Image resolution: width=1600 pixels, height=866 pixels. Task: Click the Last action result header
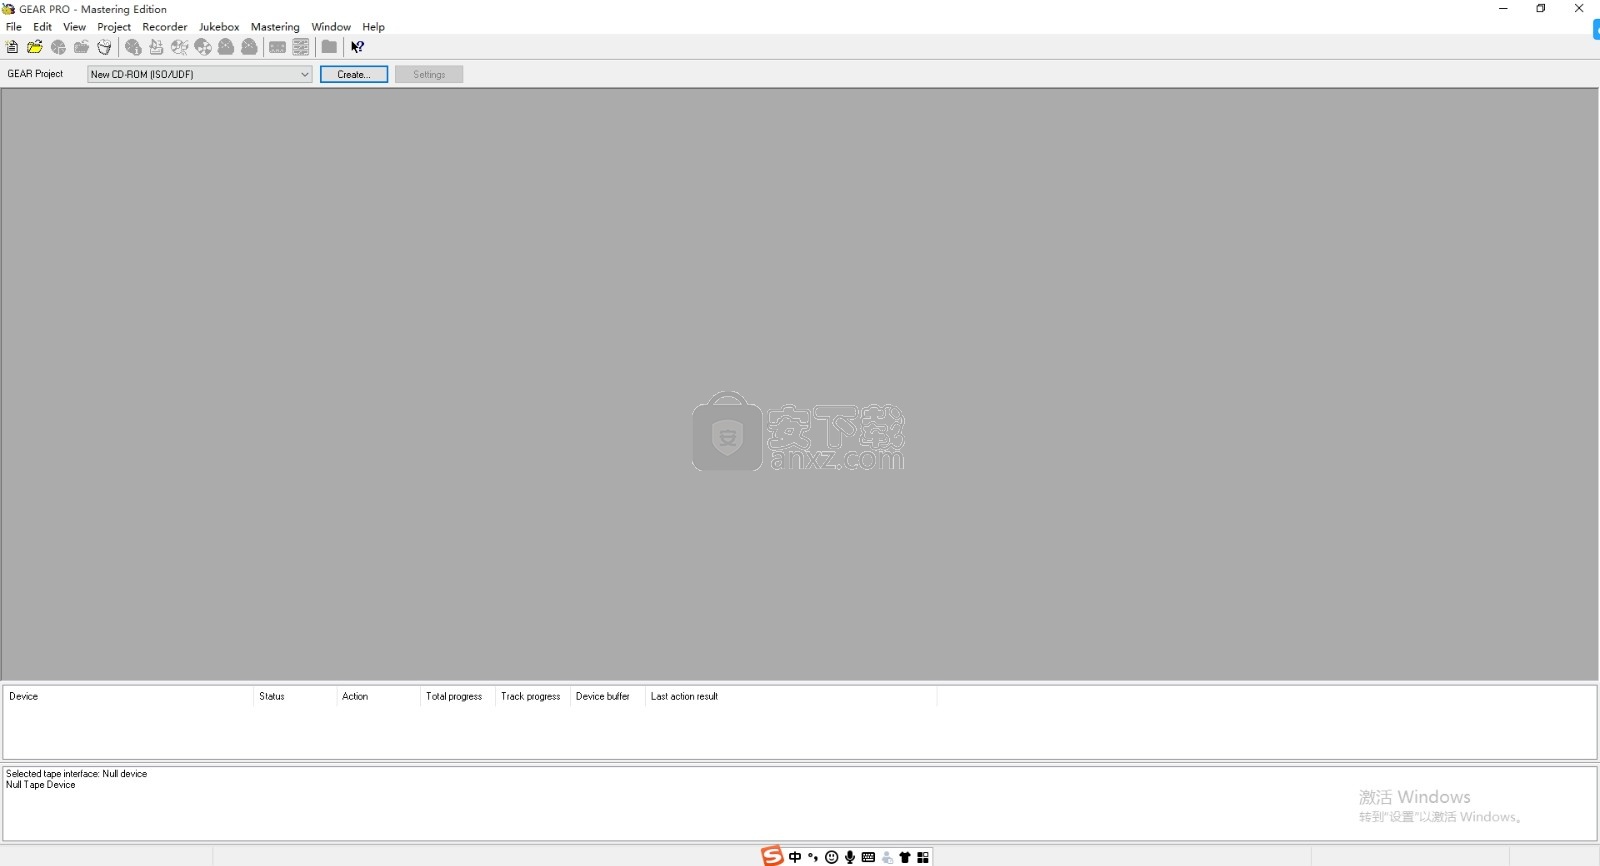pyautogui.click(x=790, y=696)
